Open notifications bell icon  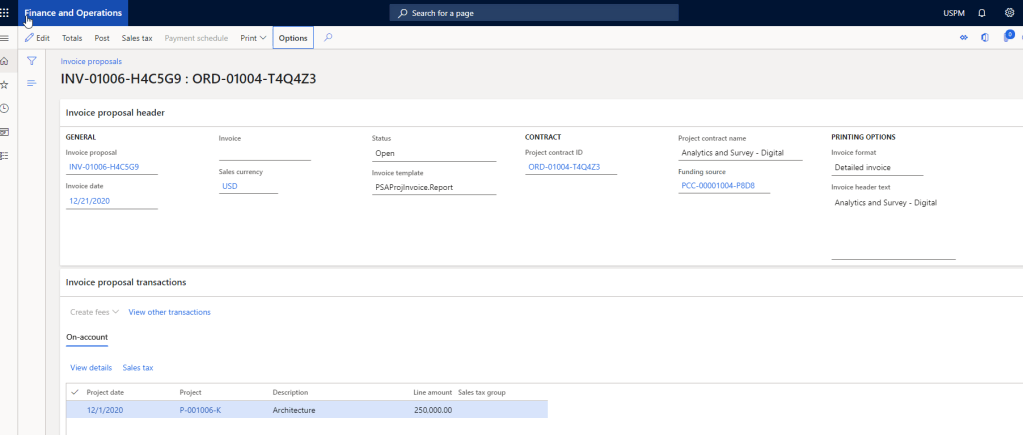tap(981, 13)
